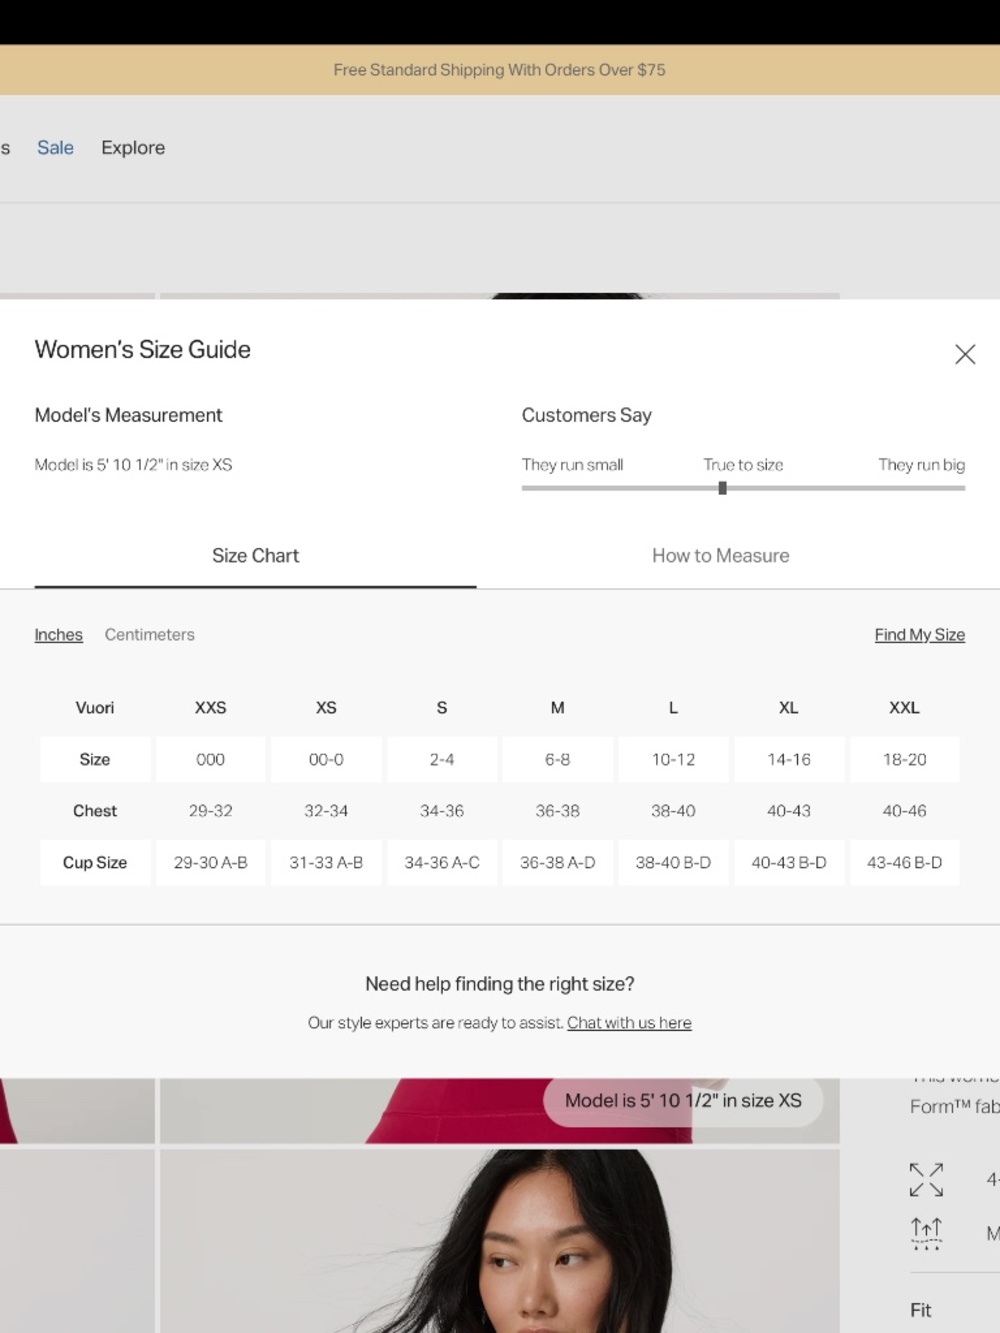Image resolution: width=1000 pixels, height=1333 pixels.
Task: Click chest cell 40-43
Action: pyautogui.click(x=789, y=811)
